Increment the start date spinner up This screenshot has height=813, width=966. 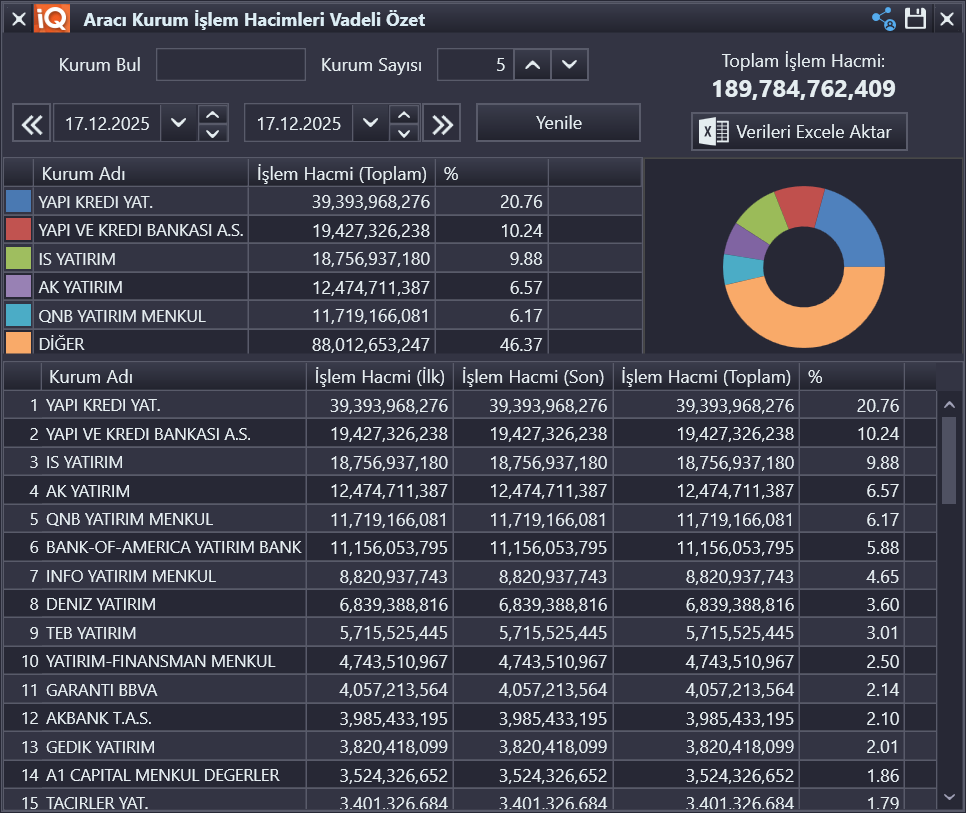point(213,115)
